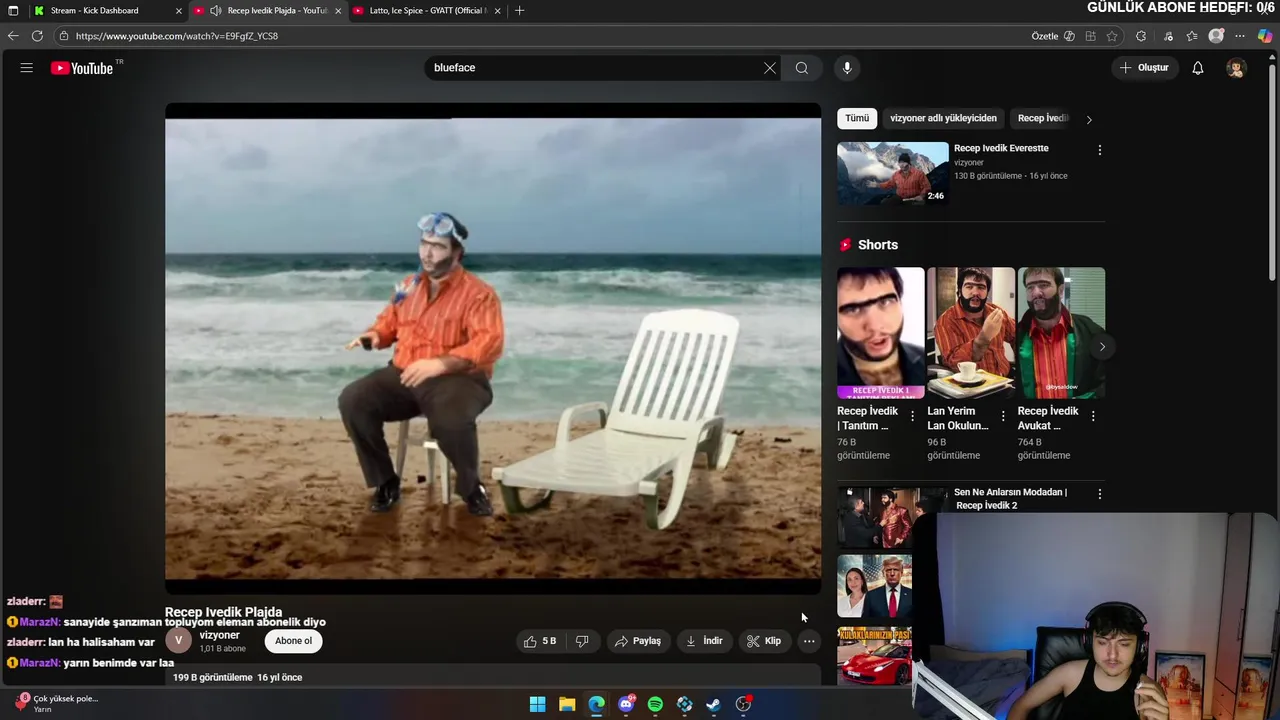Share the video via Paylaş
This screenshot has width=1280, height=720.
coord(638,641)
